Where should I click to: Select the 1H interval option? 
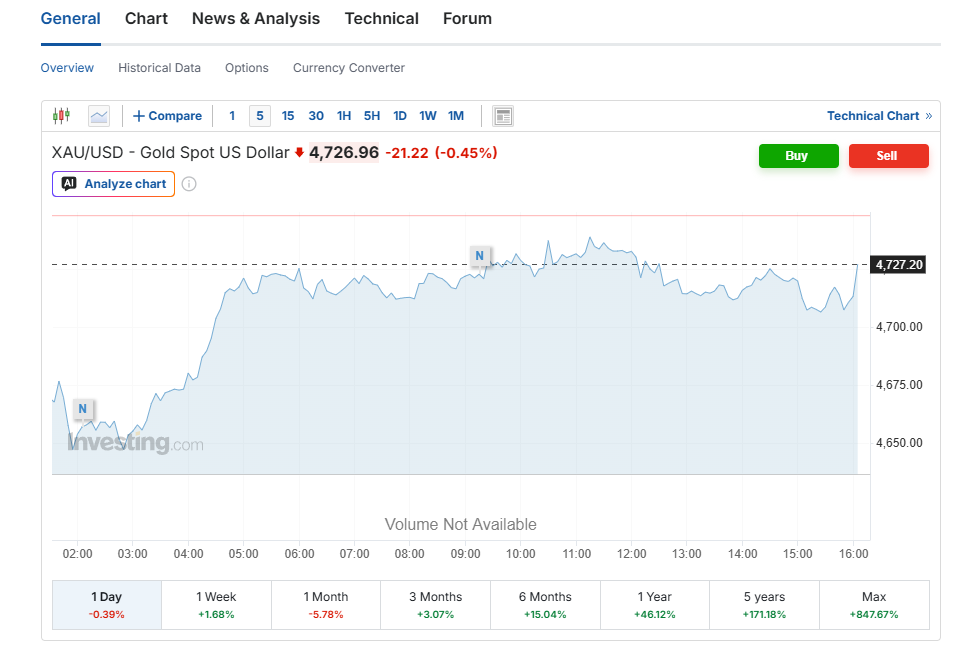(344, 116)
